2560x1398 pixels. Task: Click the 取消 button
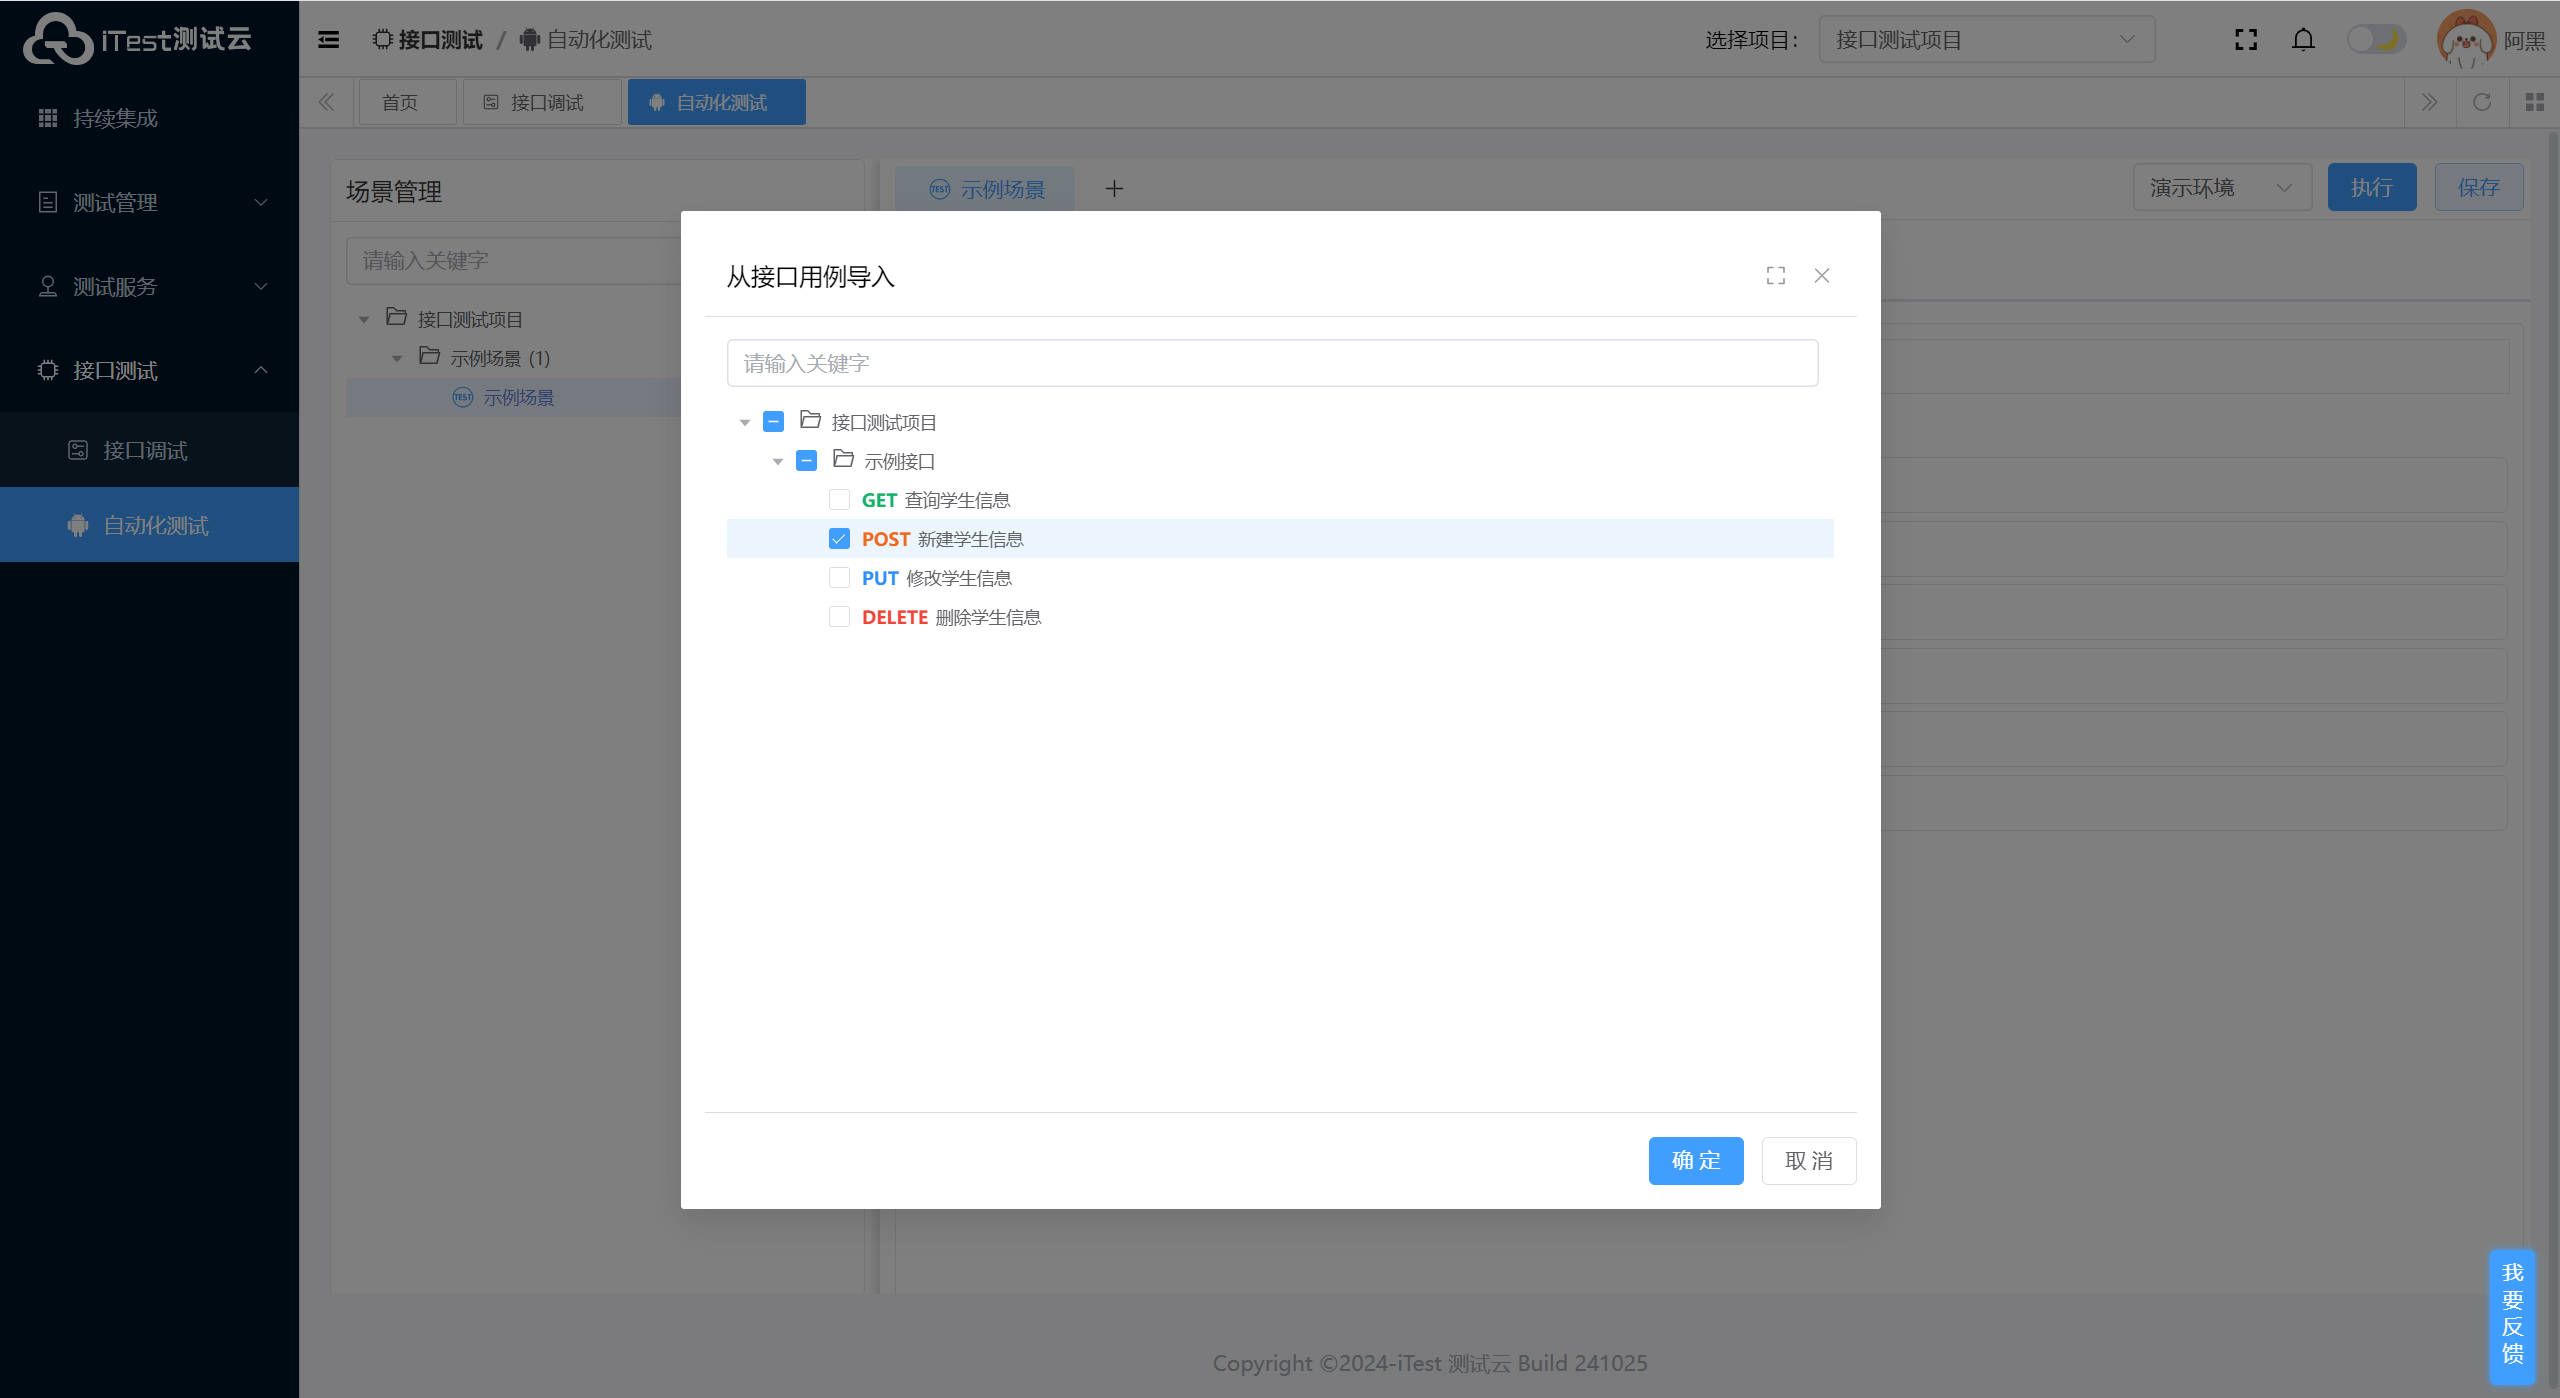(1808, 1161)
